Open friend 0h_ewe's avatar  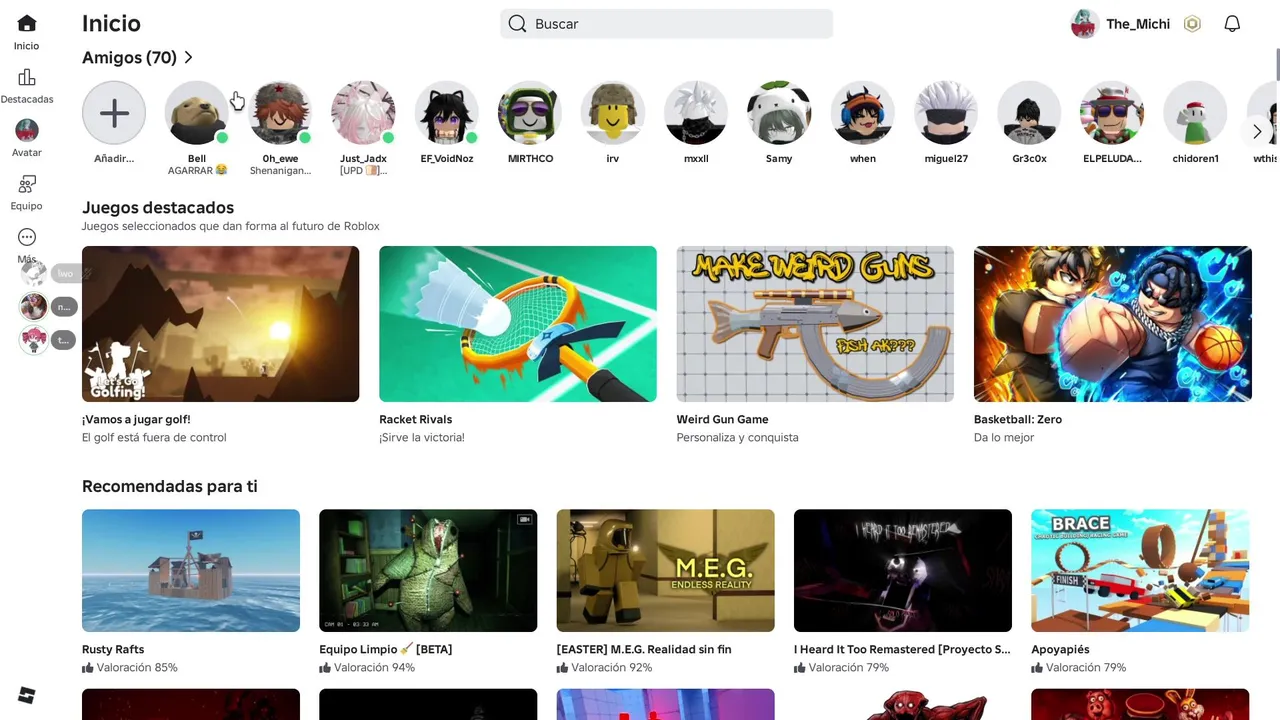coord(280,113)
